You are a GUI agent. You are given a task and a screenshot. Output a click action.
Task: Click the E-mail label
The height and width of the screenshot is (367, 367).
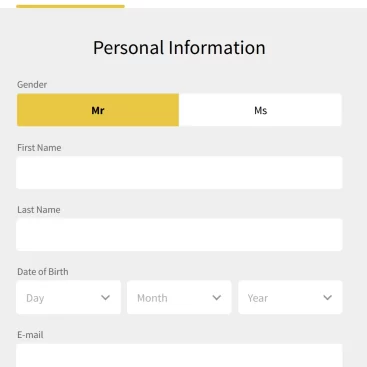pyautogui.click(x=30, y=335)
